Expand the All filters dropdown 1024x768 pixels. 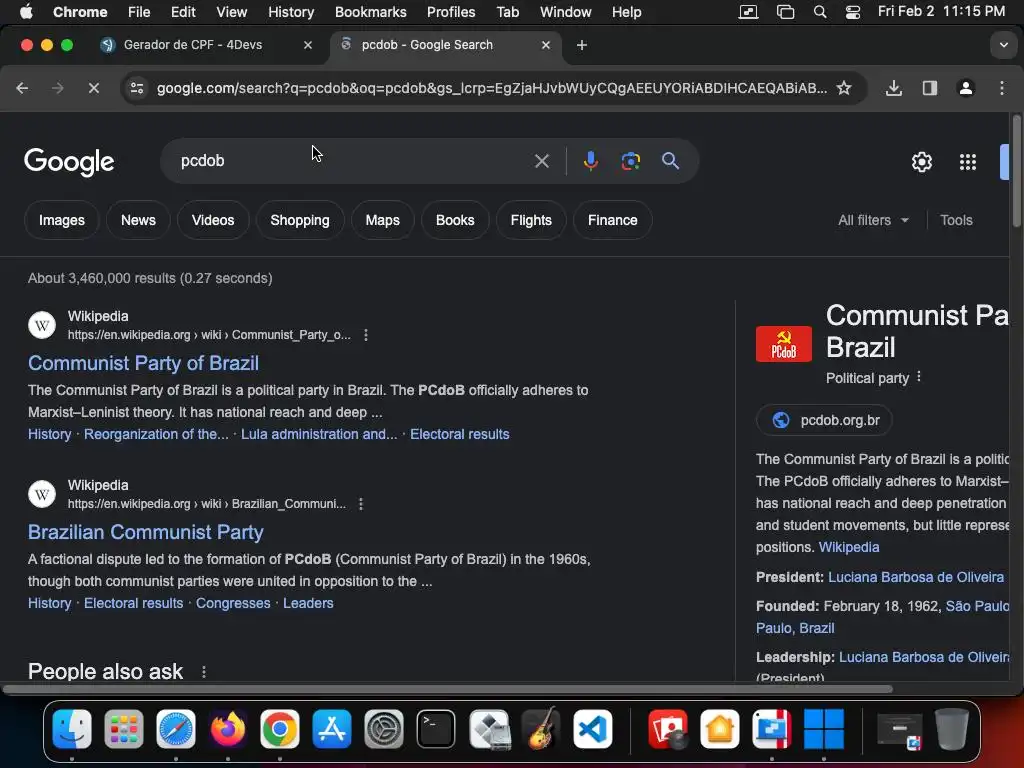[873, 220]
